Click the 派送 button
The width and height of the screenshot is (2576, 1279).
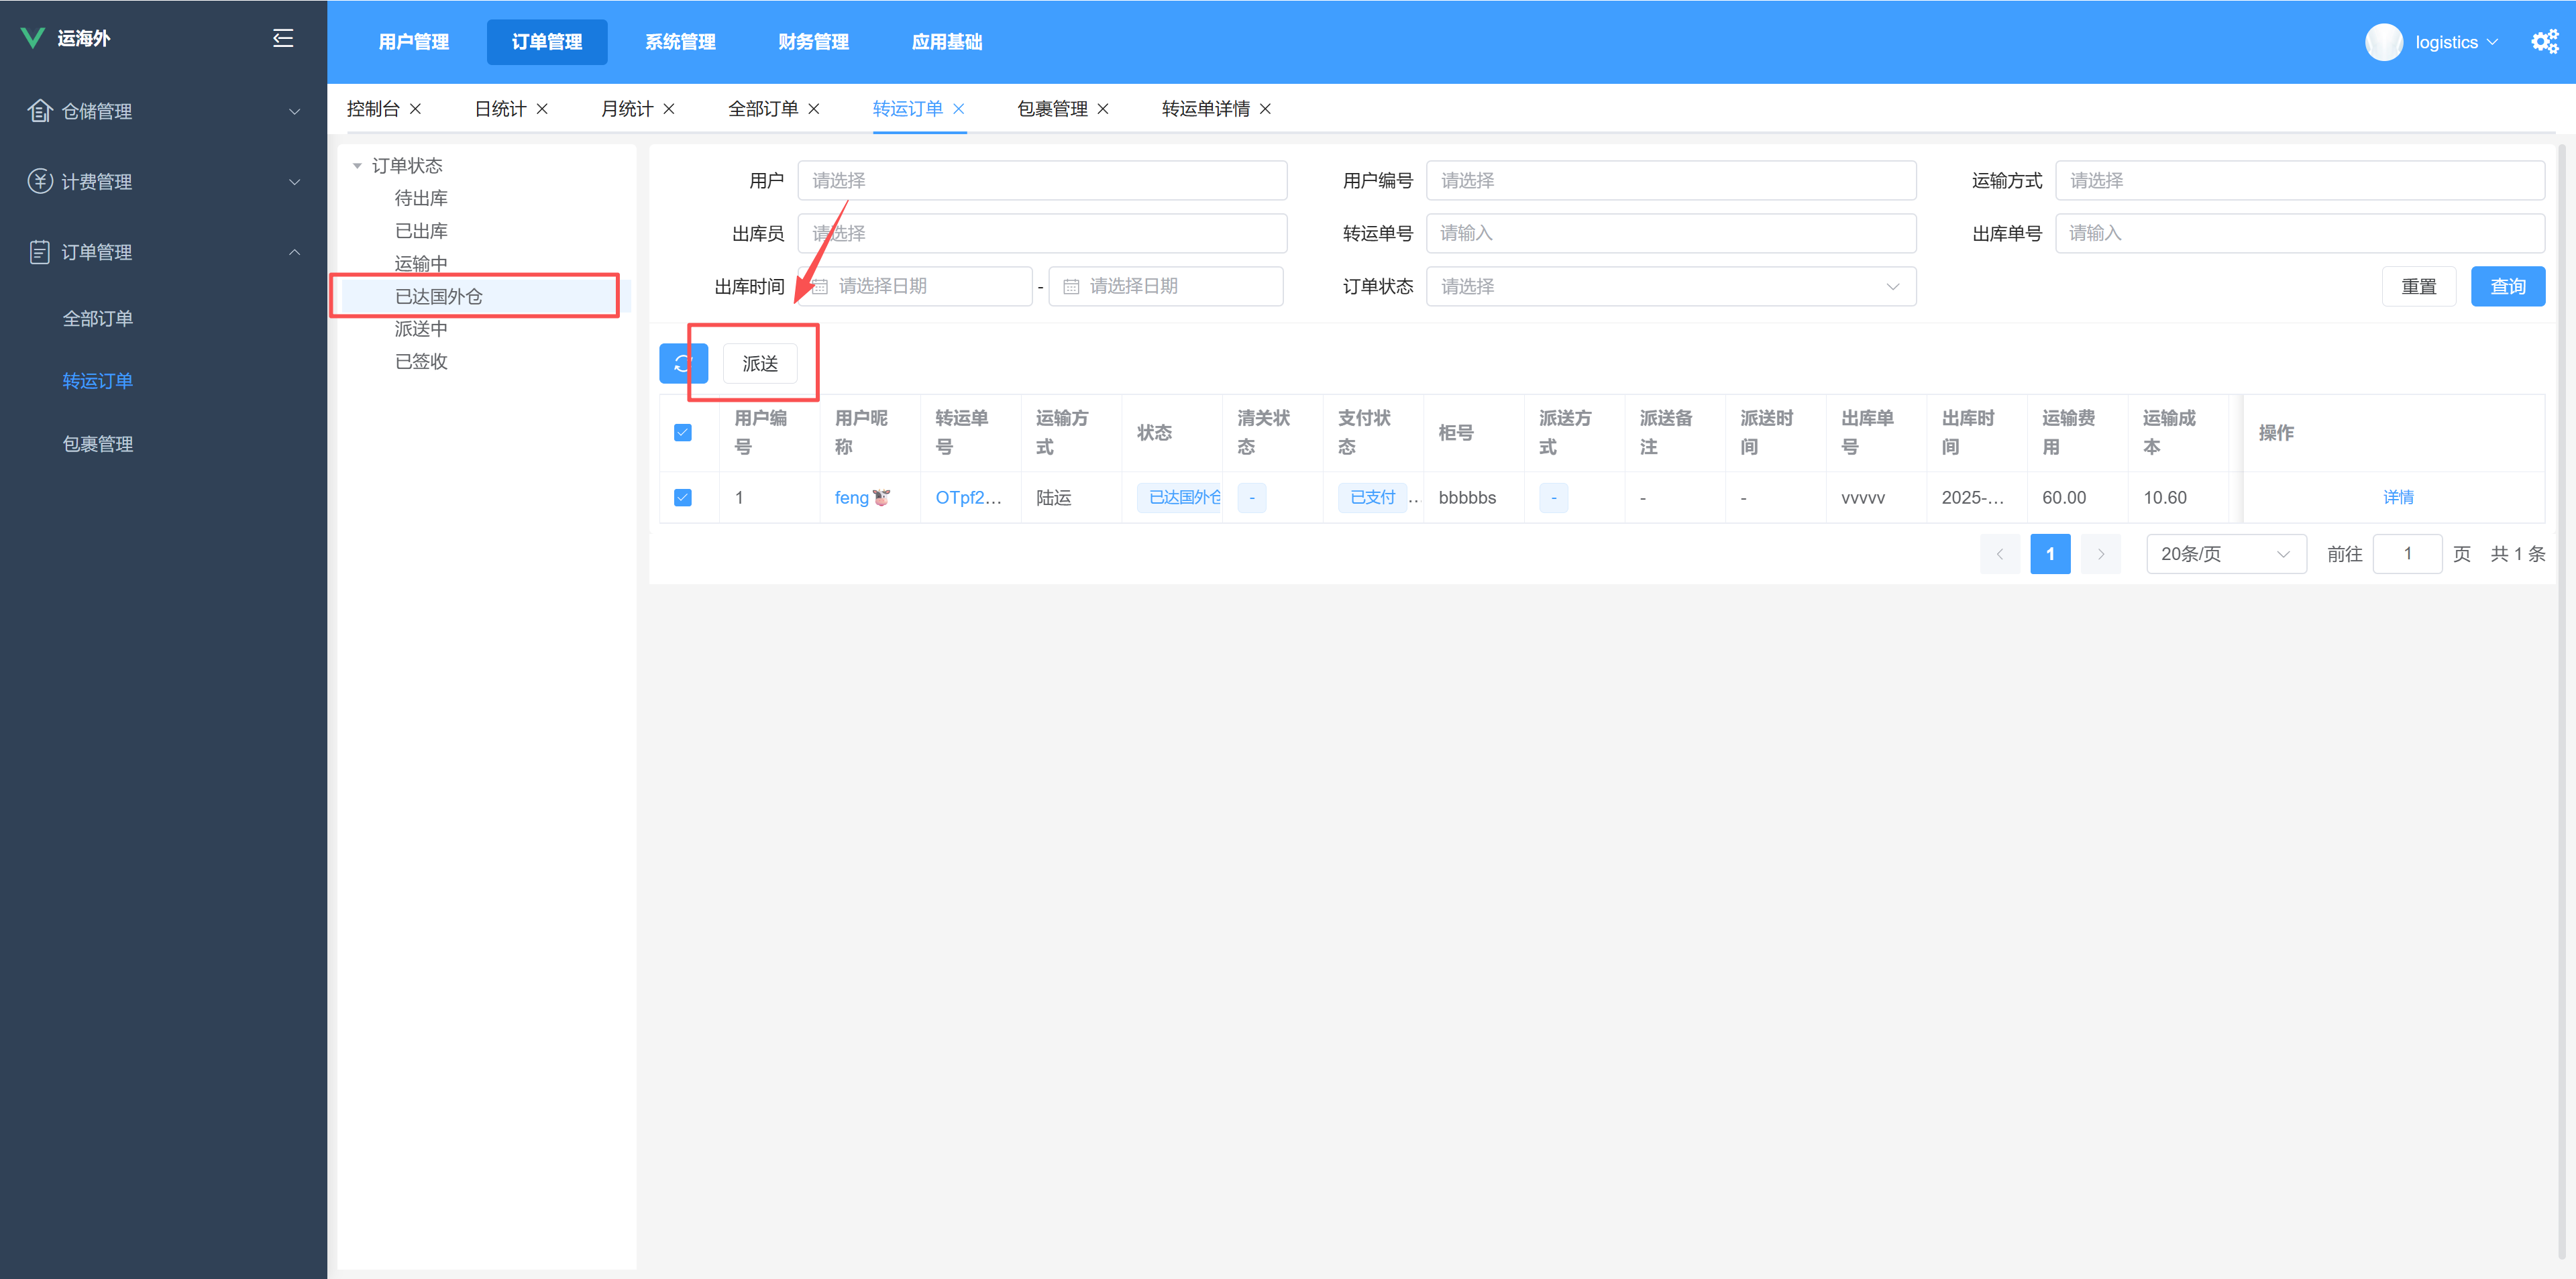[760, 364]
